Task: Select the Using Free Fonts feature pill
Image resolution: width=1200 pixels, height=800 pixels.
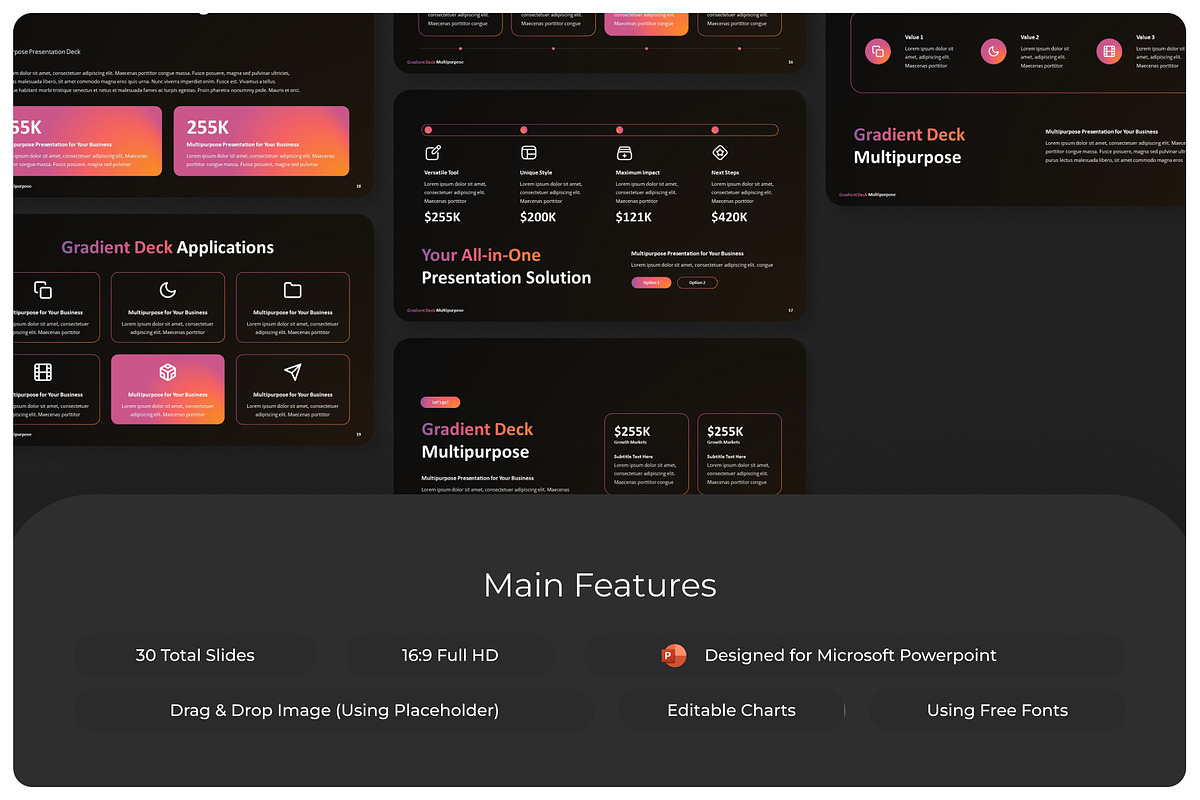Action: (x=997, y=710)
